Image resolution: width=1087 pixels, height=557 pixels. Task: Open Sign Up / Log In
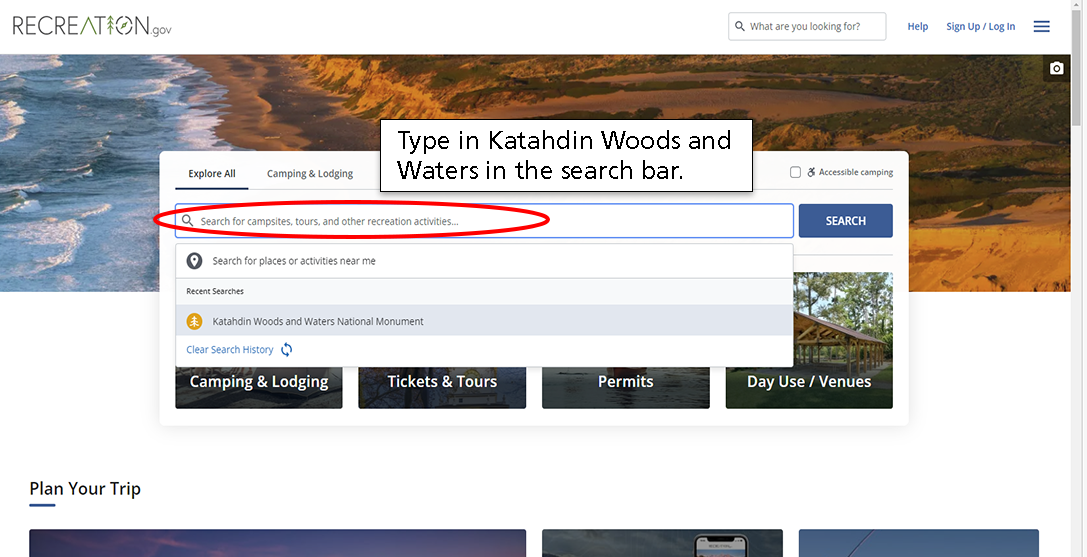click(980, 26)
